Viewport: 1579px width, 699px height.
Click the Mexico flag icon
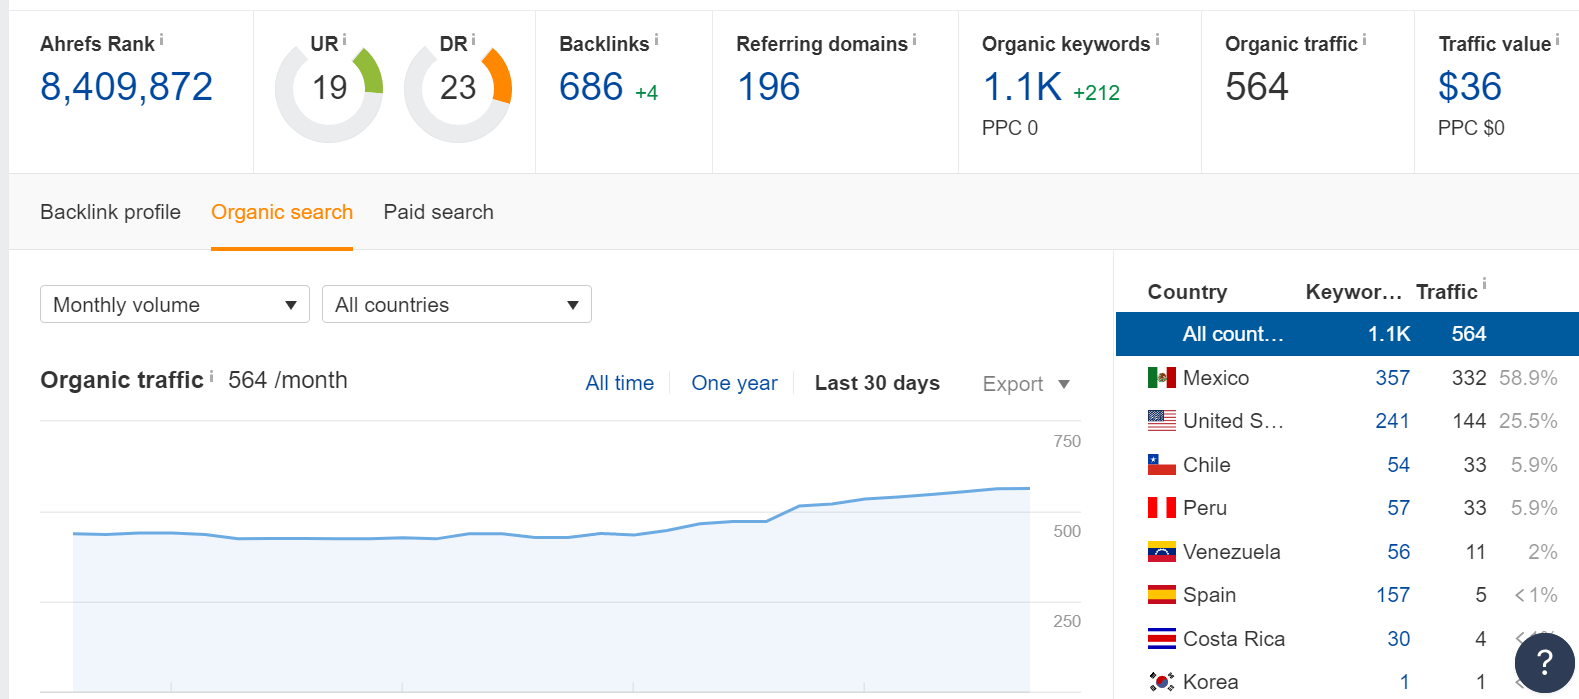pyautogui.click(x=1161, y=378)
